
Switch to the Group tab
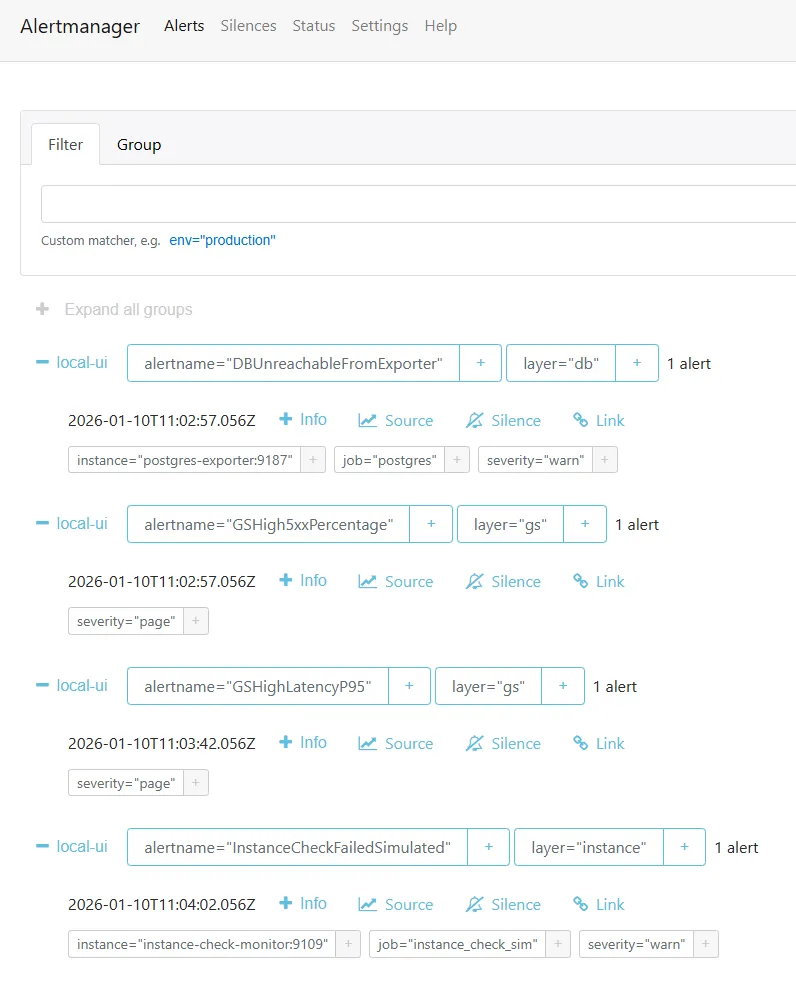[139, 145]
